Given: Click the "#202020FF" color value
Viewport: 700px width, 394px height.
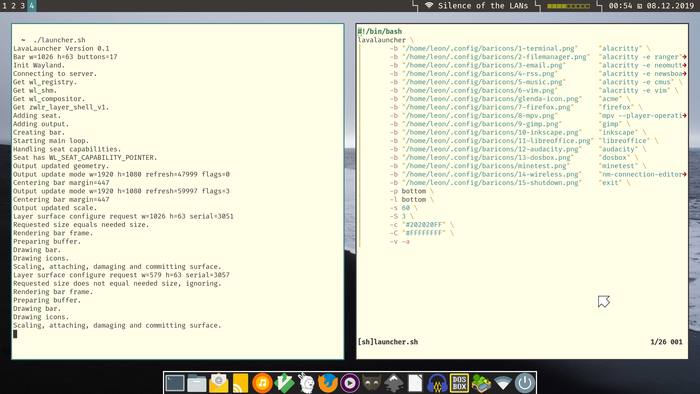Looking at the screenshot, I should click(424, 224).
